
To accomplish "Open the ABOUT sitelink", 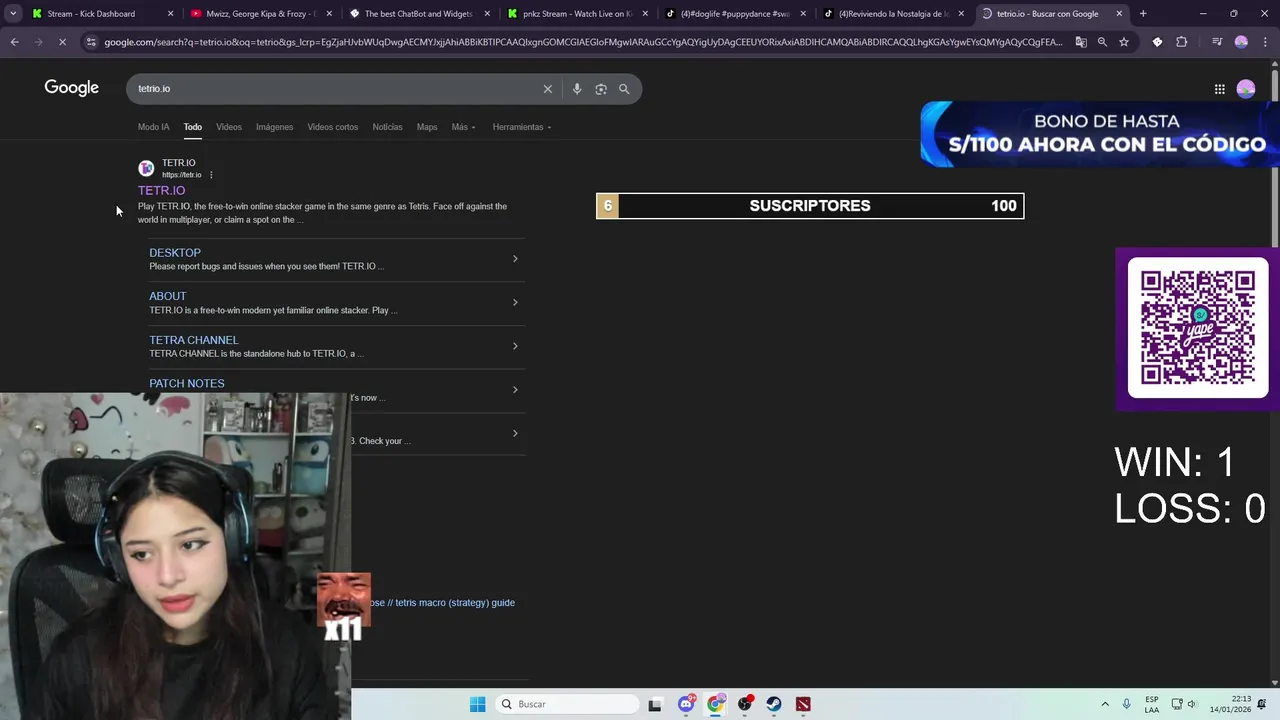I will [168, 296].
